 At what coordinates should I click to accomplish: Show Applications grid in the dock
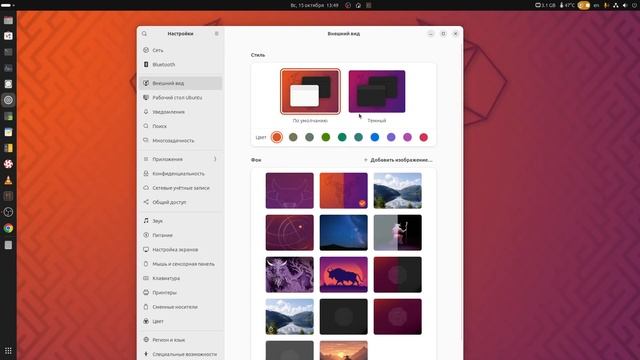pos(8,351)
